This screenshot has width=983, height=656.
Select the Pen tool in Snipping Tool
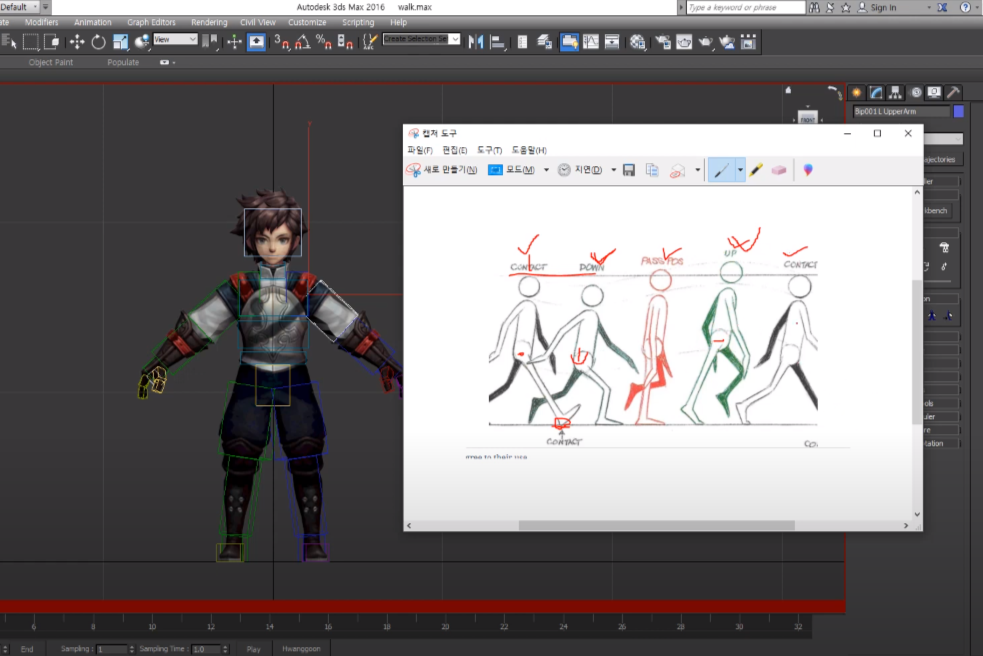point(722,170)
